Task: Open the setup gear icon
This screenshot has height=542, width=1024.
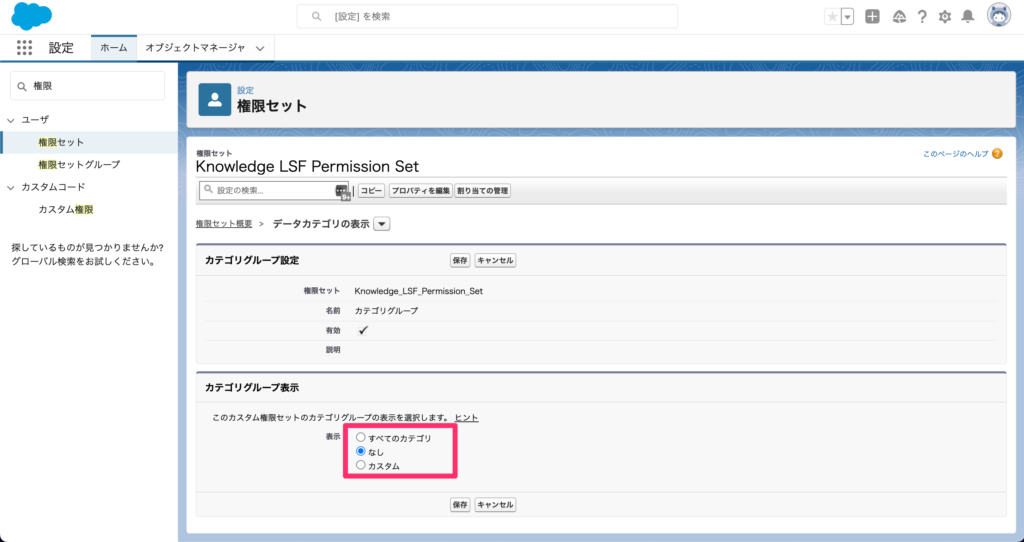Action: pos(945,16)
